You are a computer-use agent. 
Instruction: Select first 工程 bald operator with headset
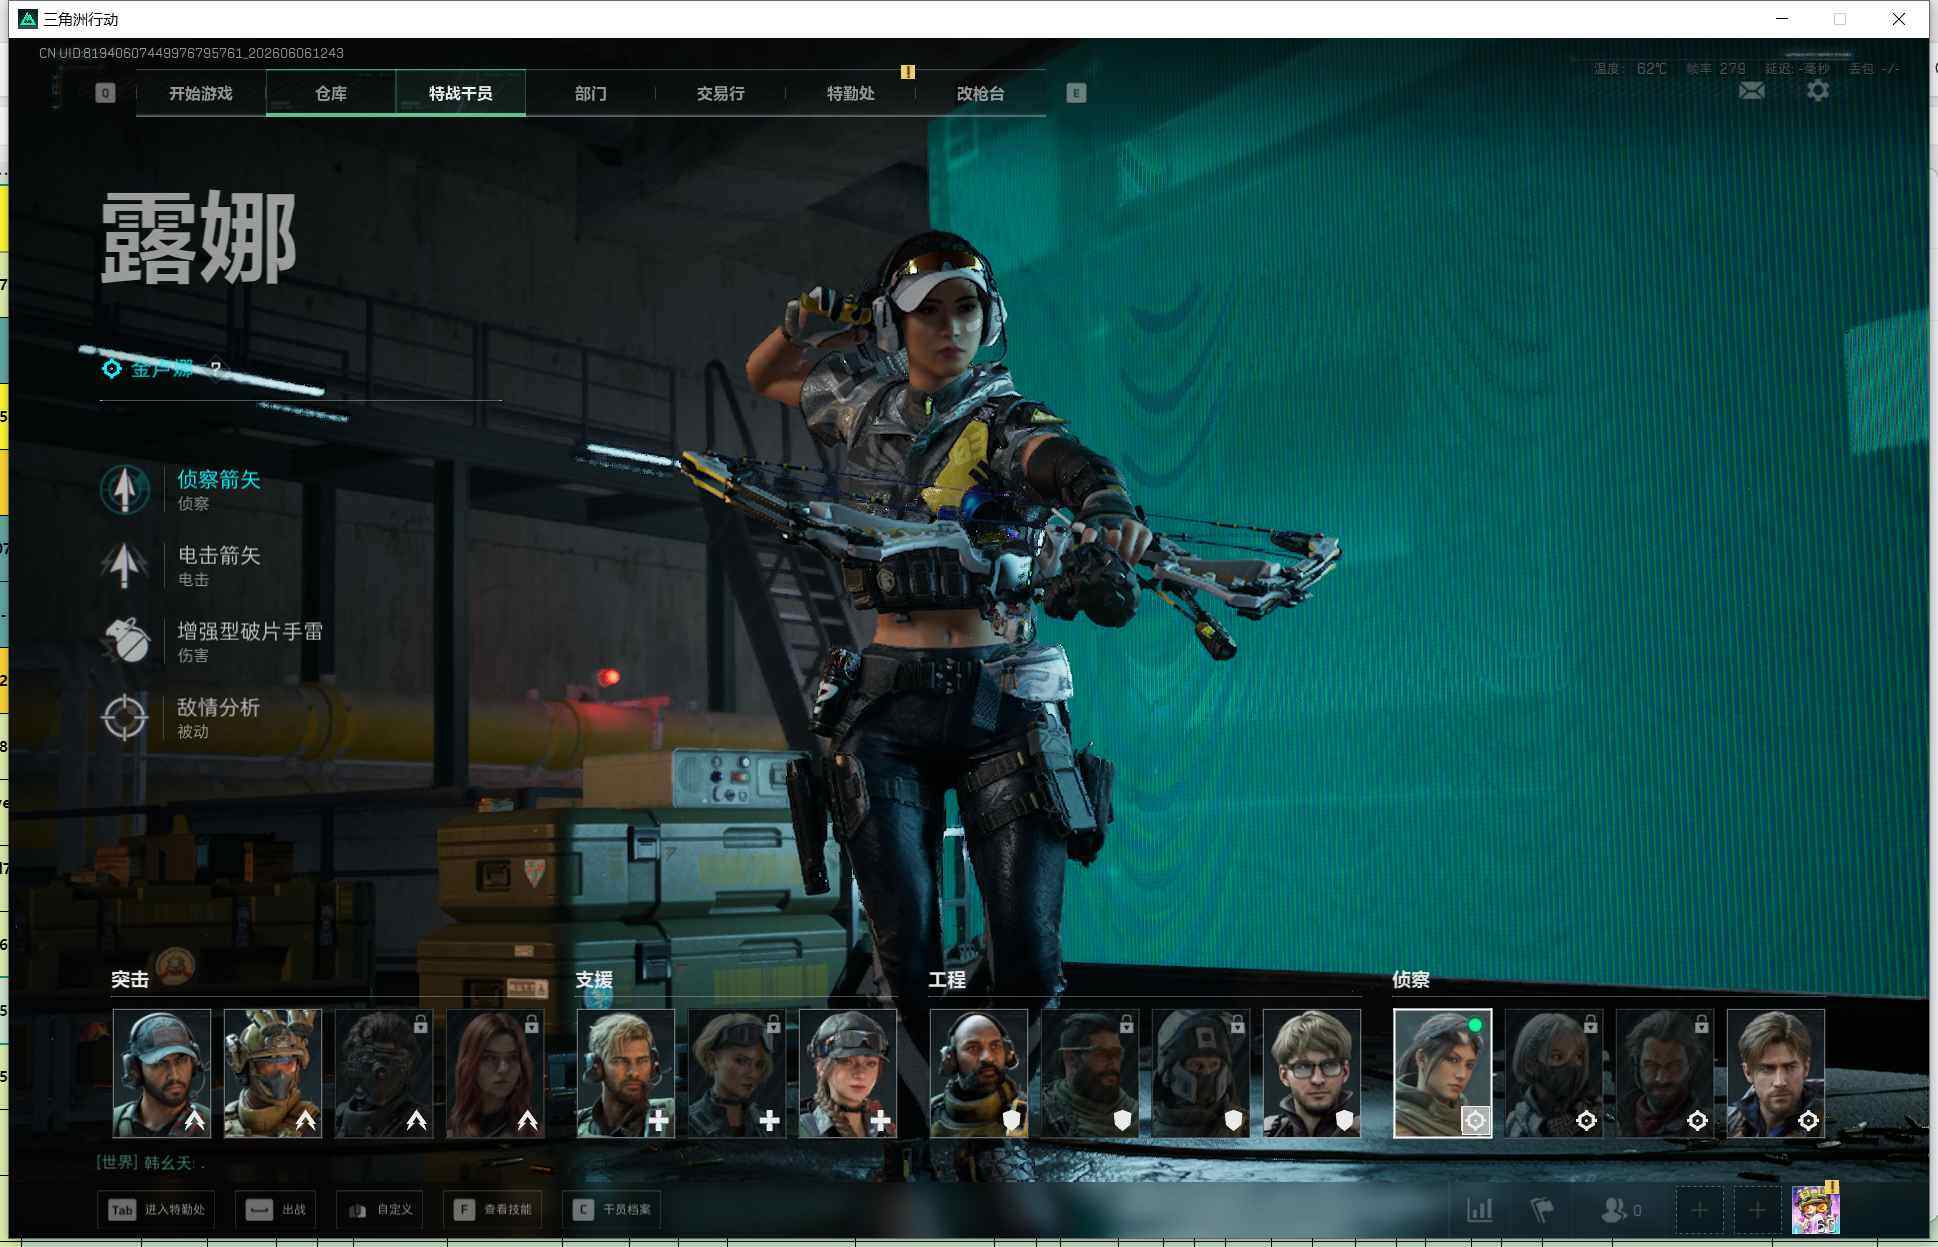point(979,1073)
